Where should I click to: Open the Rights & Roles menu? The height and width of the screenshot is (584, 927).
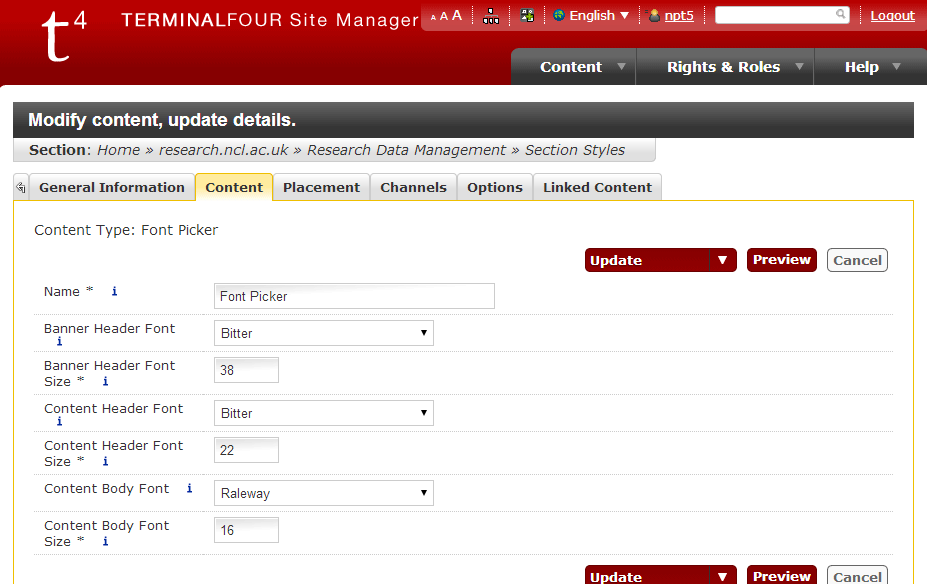[x=724, y=67]
